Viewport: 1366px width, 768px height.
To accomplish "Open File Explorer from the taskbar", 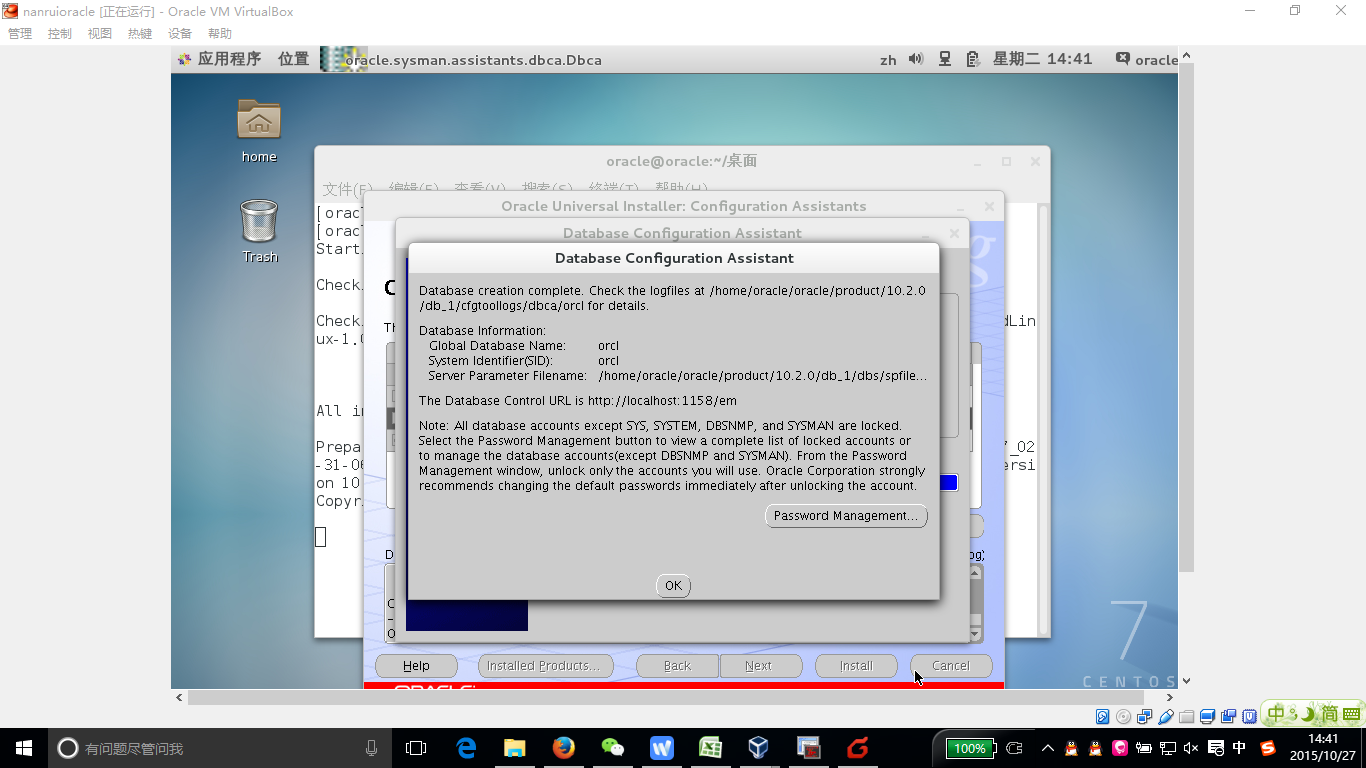I will 515,748.
